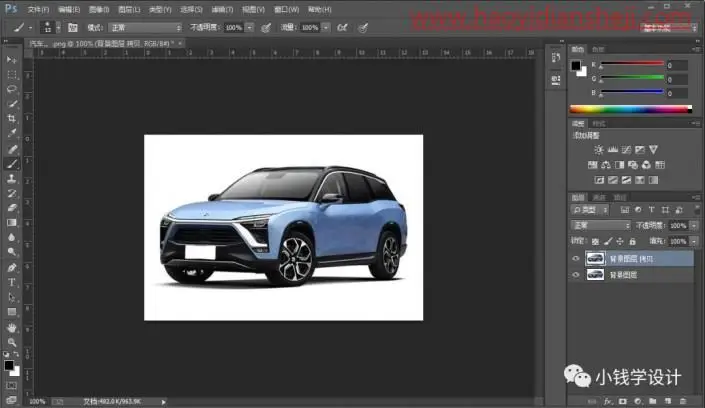Open the workspace switcher dropdown

tap(669, 28)
